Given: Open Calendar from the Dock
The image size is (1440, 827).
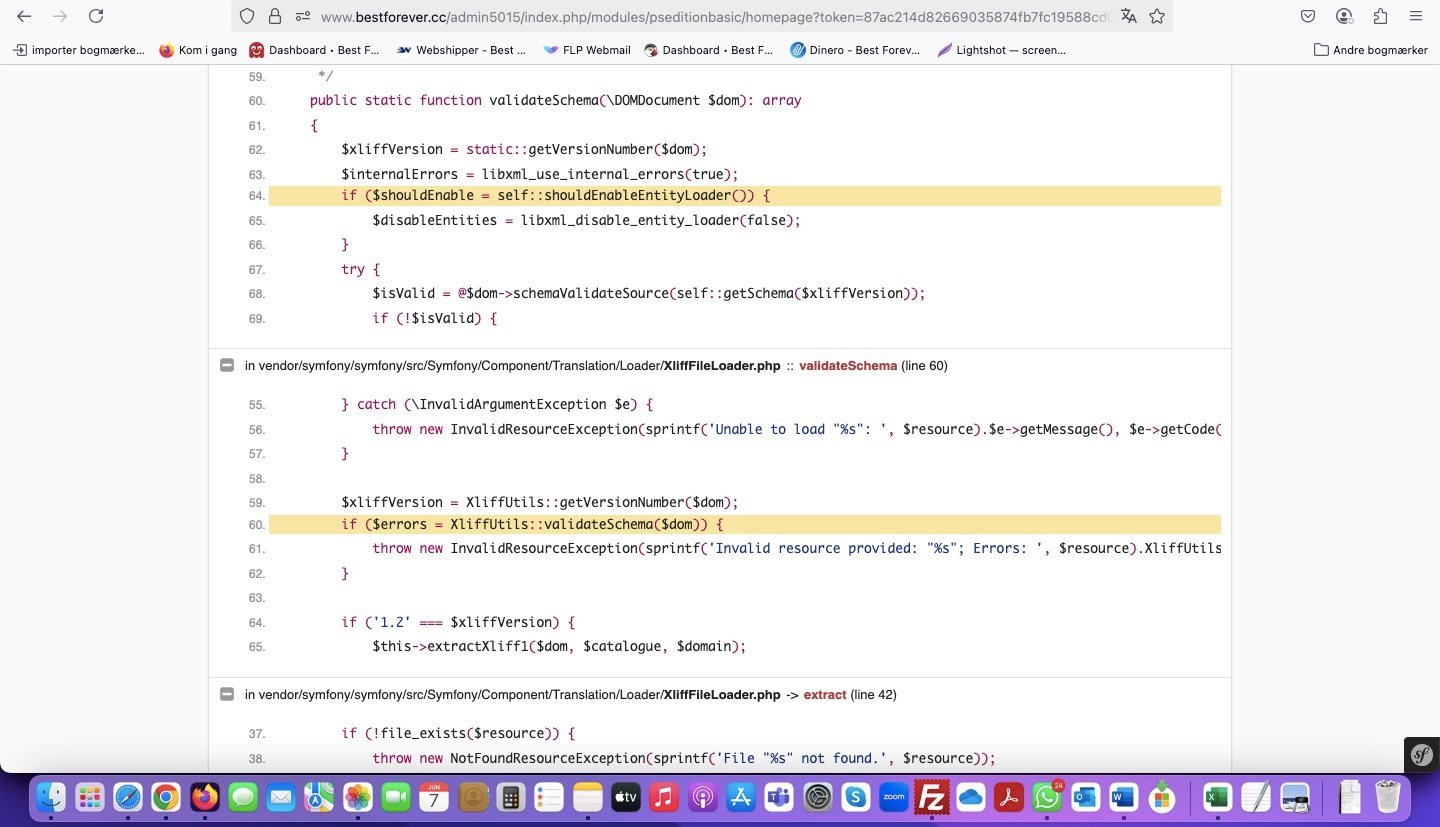Looking at the screenshot, I should click(x=434, y=797).
